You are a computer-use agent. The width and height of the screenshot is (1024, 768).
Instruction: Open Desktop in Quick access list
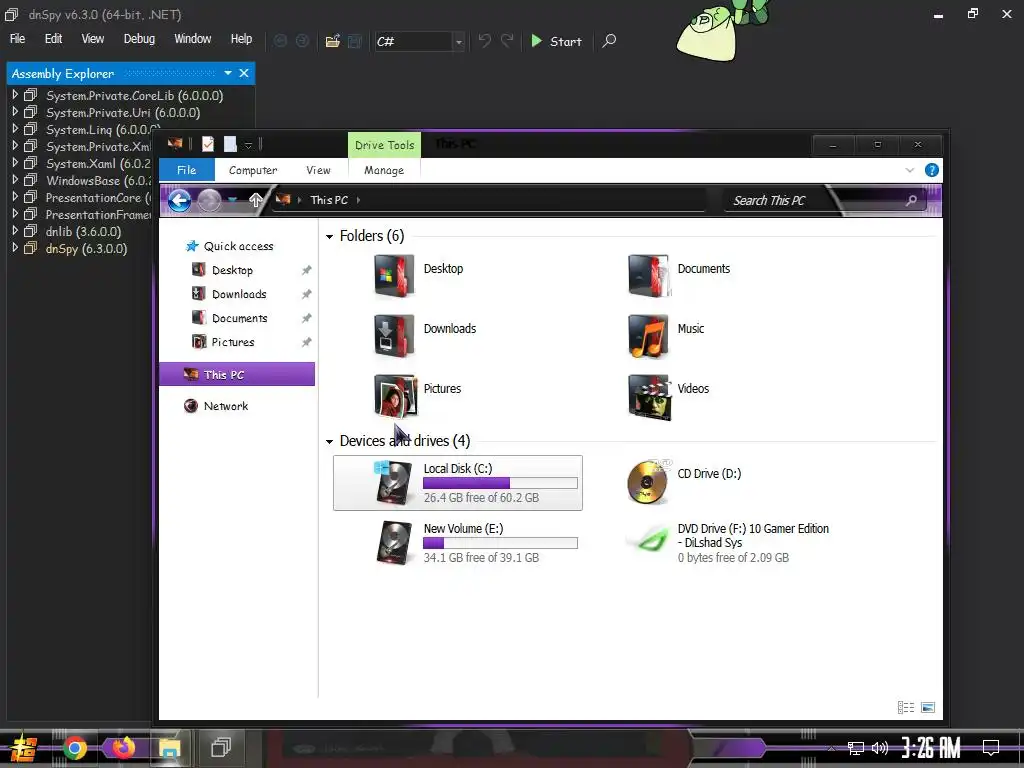pyautogui.click(x=232, y=270)
